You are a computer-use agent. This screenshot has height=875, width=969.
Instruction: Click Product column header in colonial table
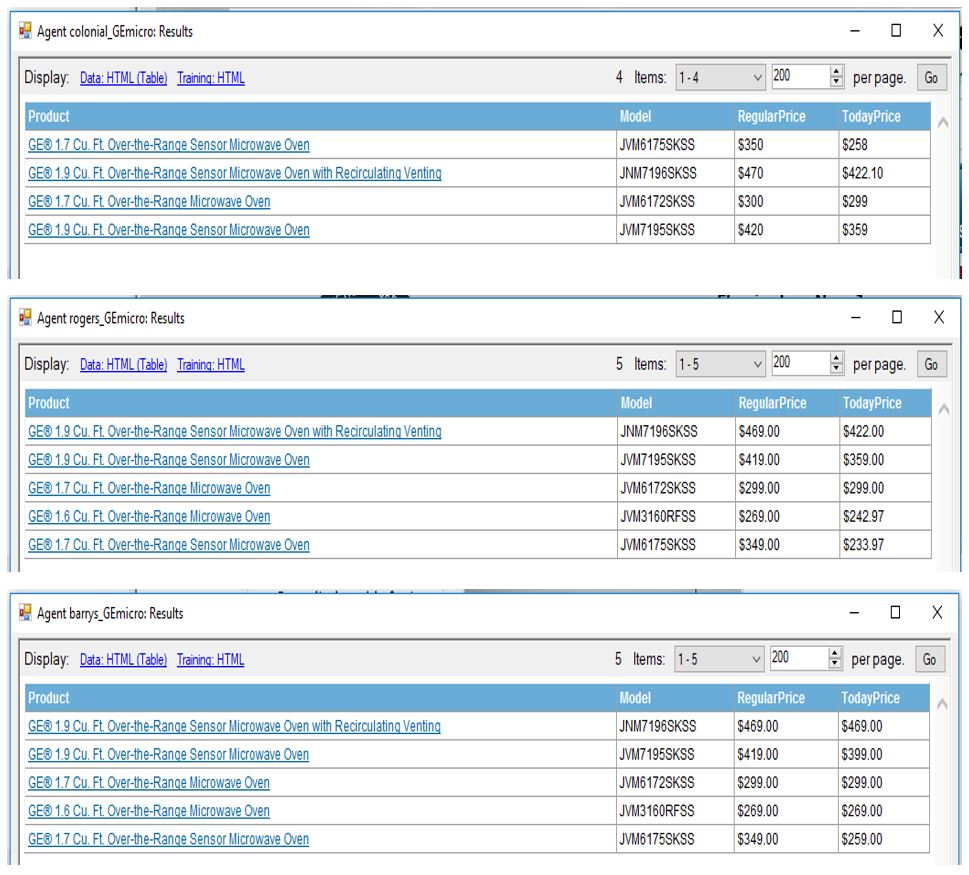pos(320,116)
